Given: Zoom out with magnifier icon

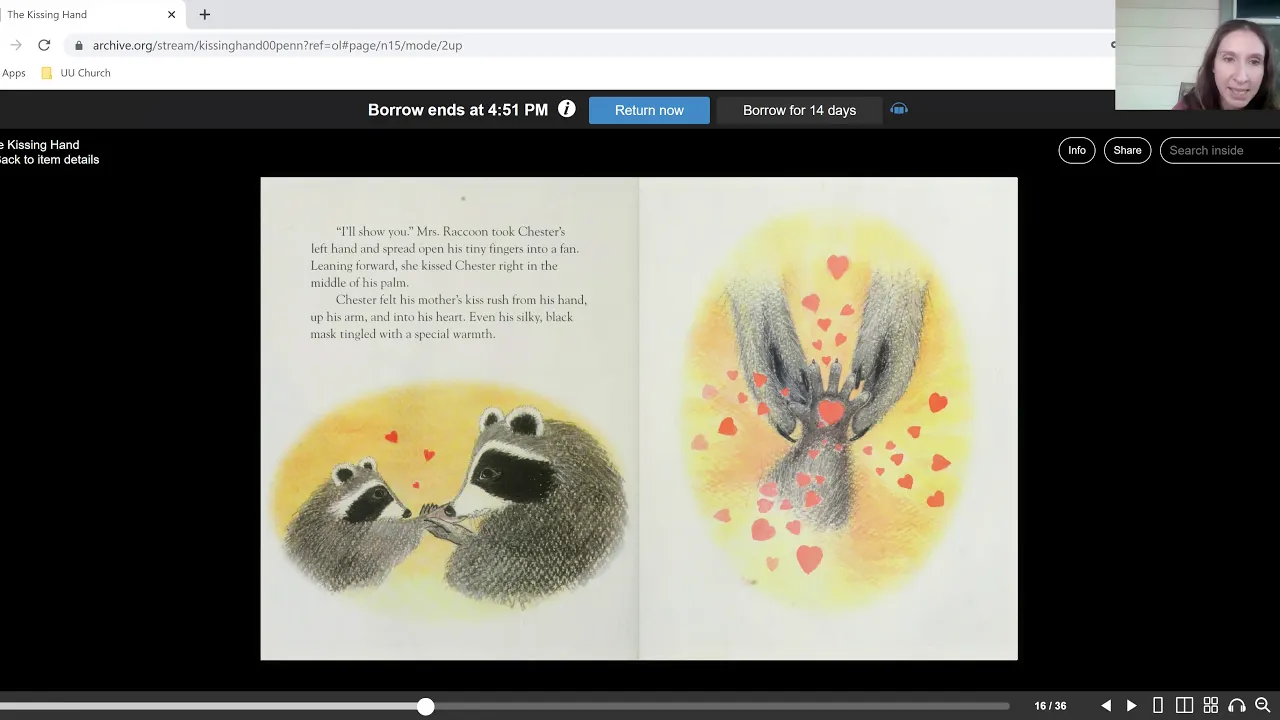Looking at the screenshot, I should (1262, 706).
